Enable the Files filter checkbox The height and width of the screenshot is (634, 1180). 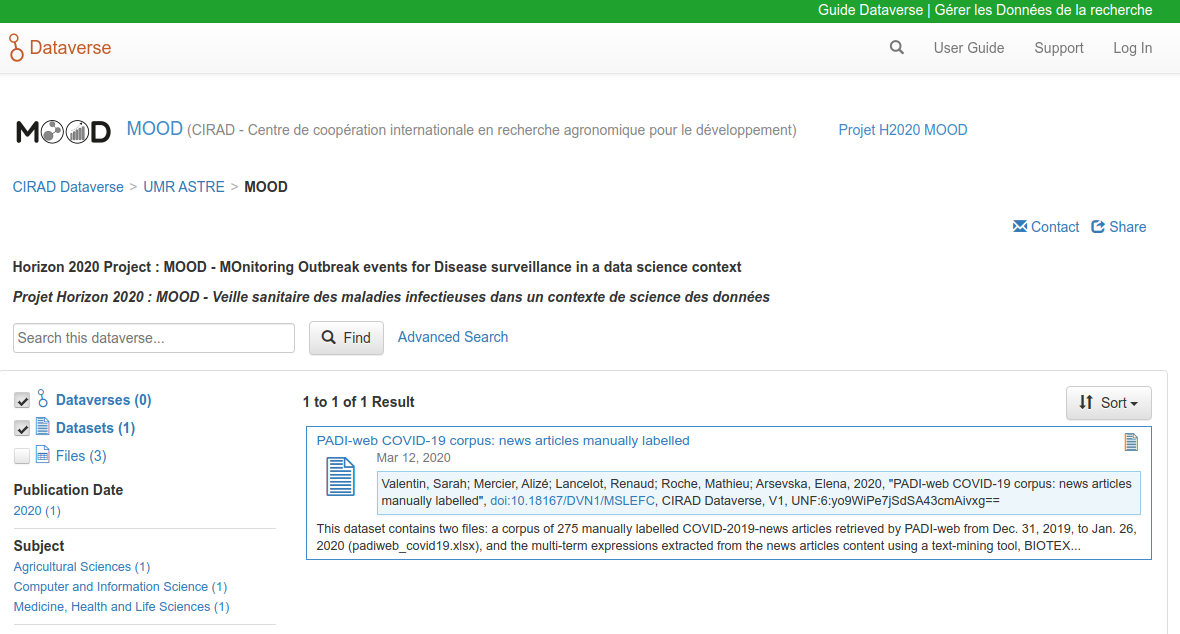[x=22, y=457]
